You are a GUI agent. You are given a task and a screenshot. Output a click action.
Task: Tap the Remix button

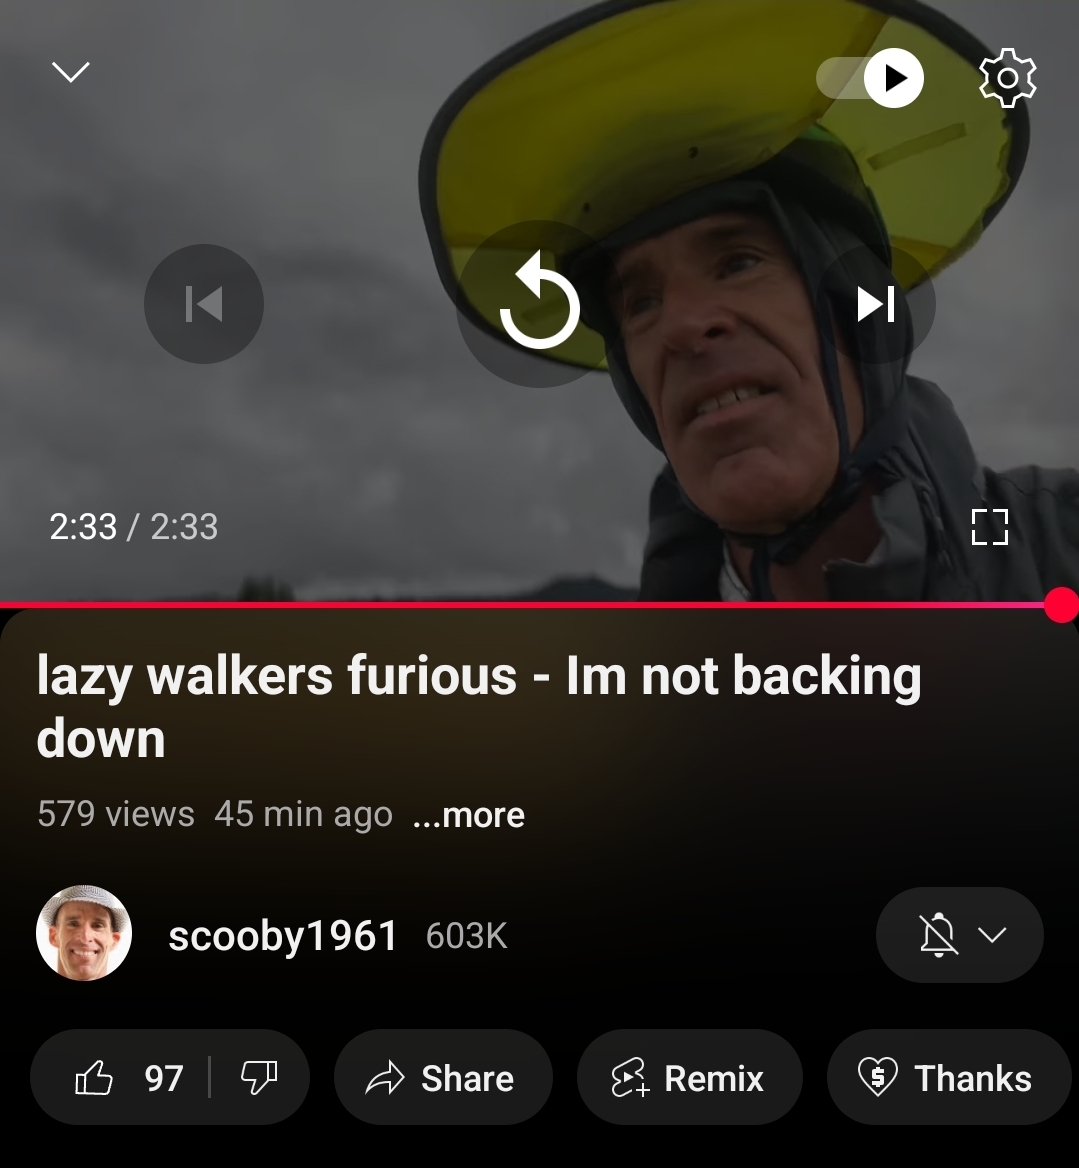coord(690,1077)
